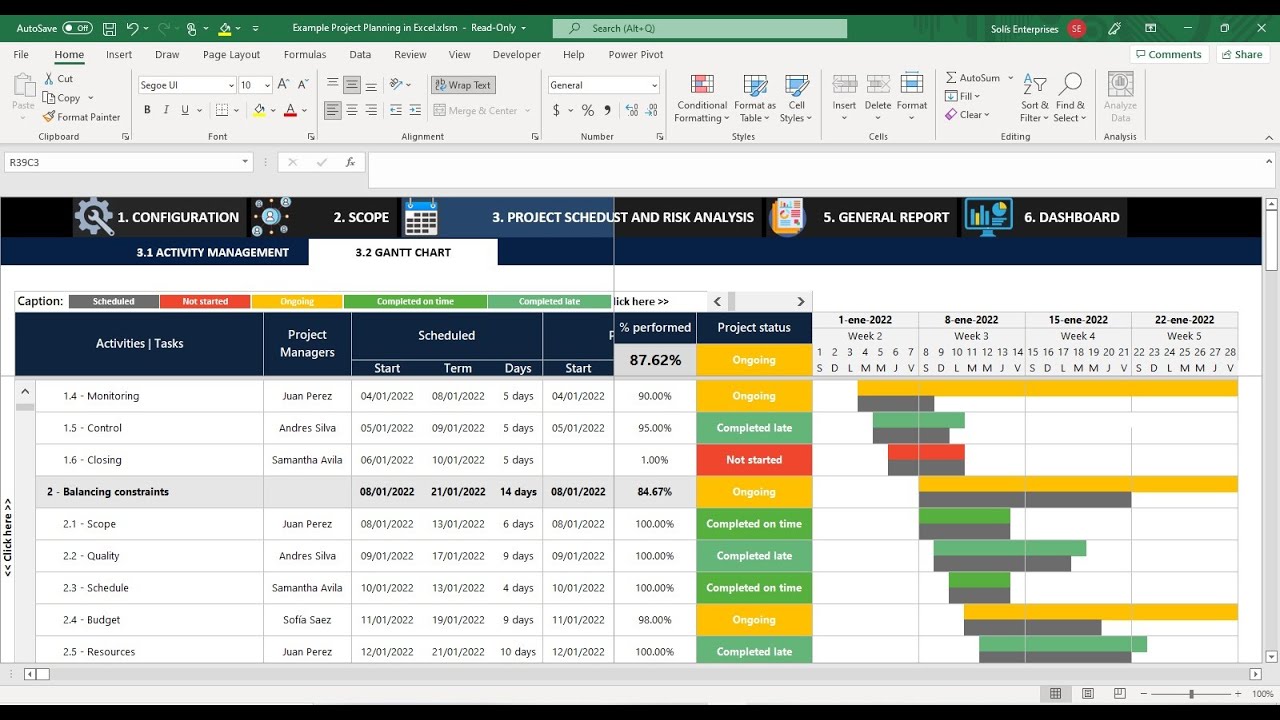This screenshot has width=1280, height=720.
Task: Toggle center horizontal alignment
Action: point(352,110)
